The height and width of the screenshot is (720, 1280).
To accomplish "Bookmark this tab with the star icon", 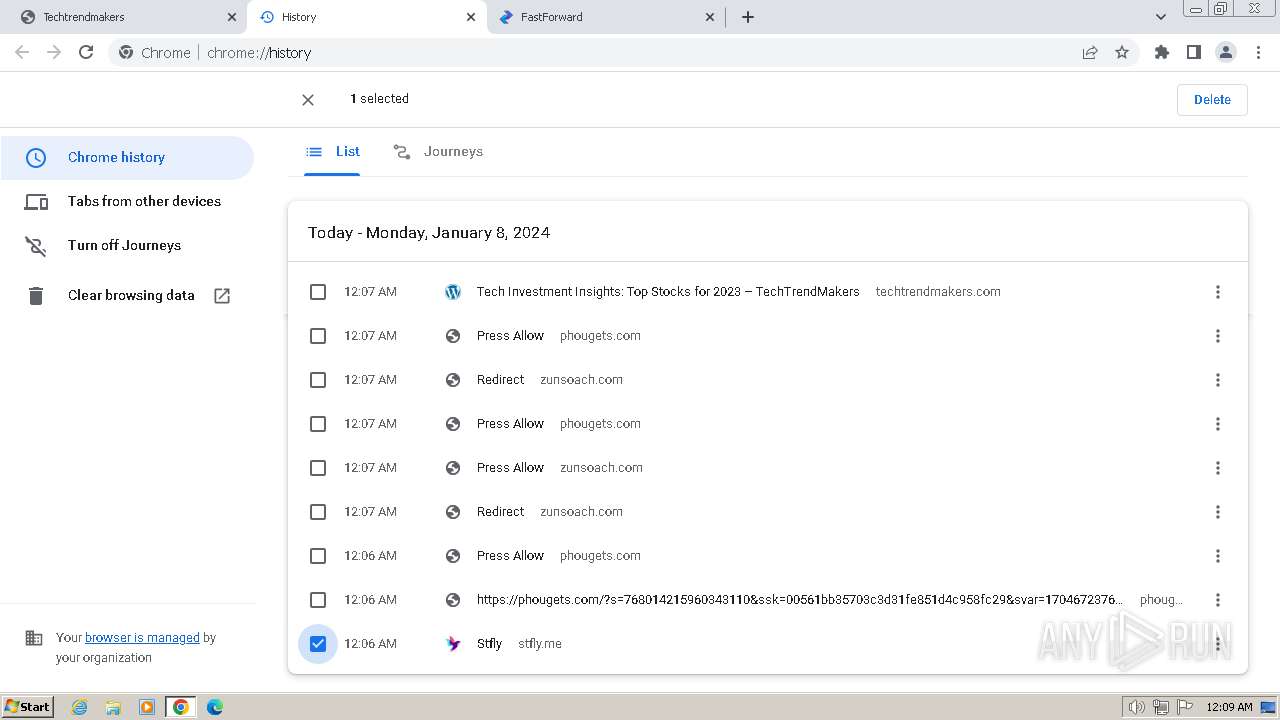I will (1122, 52).
